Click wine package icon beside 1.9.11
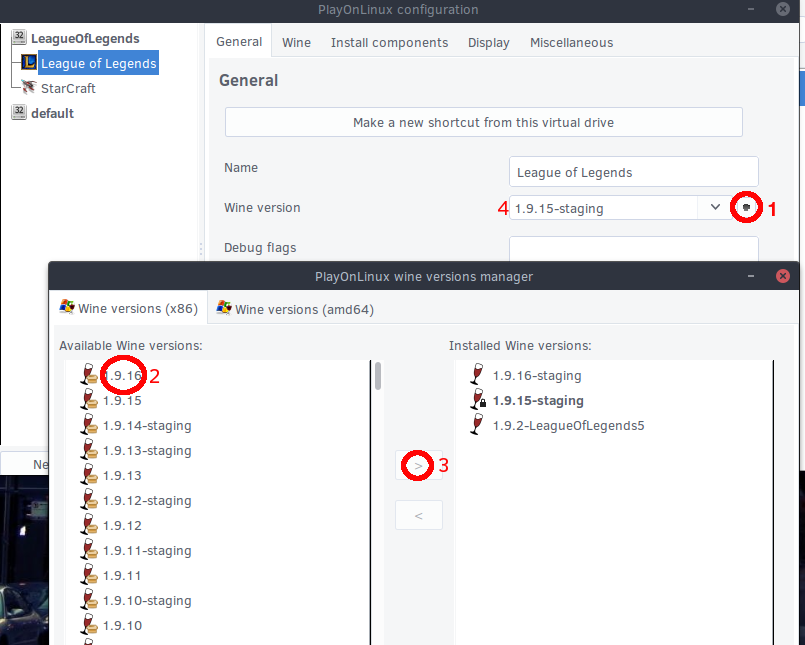This screenshot has width=805, height=645. point(89,574)
